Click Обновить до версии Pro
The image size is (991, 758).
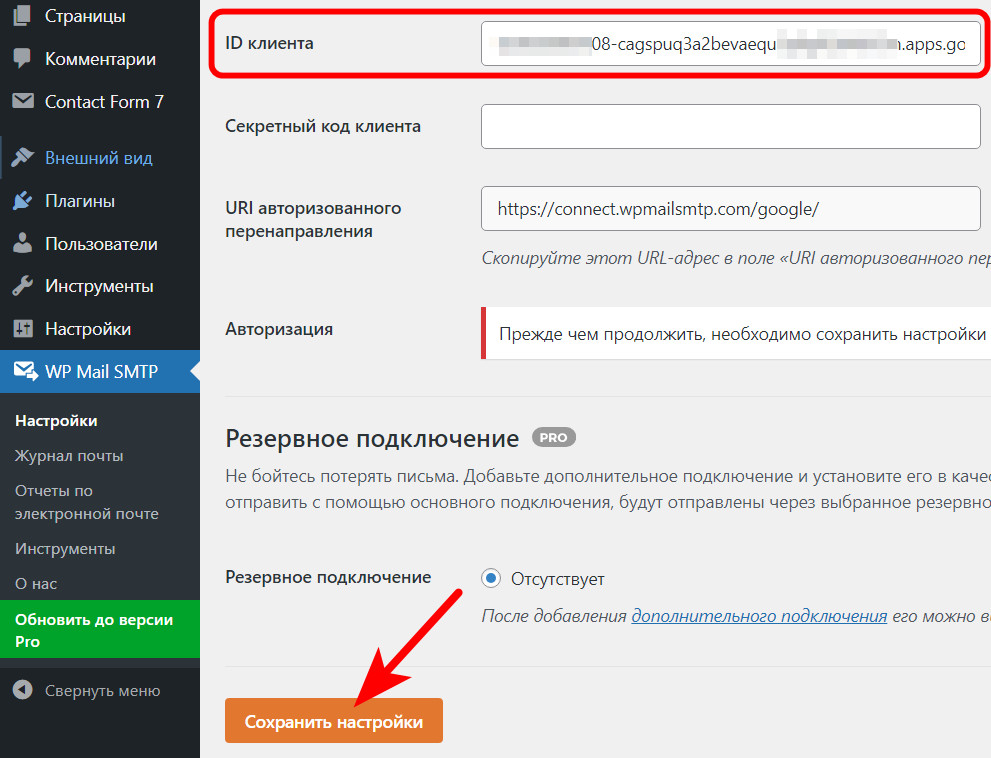100,630
